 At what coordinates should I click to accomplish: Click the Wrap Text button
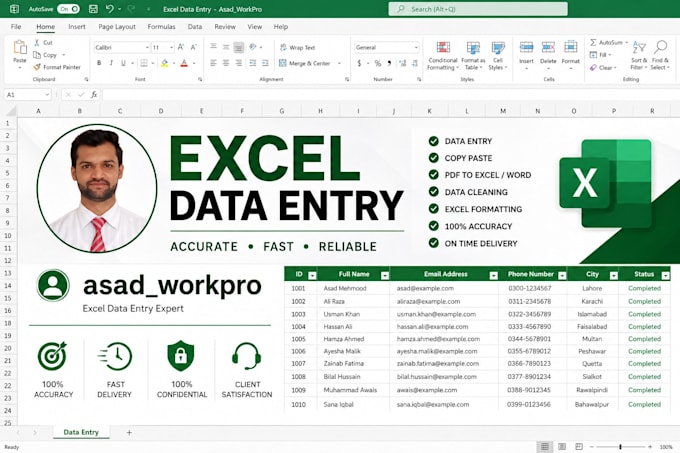[298, 47]
